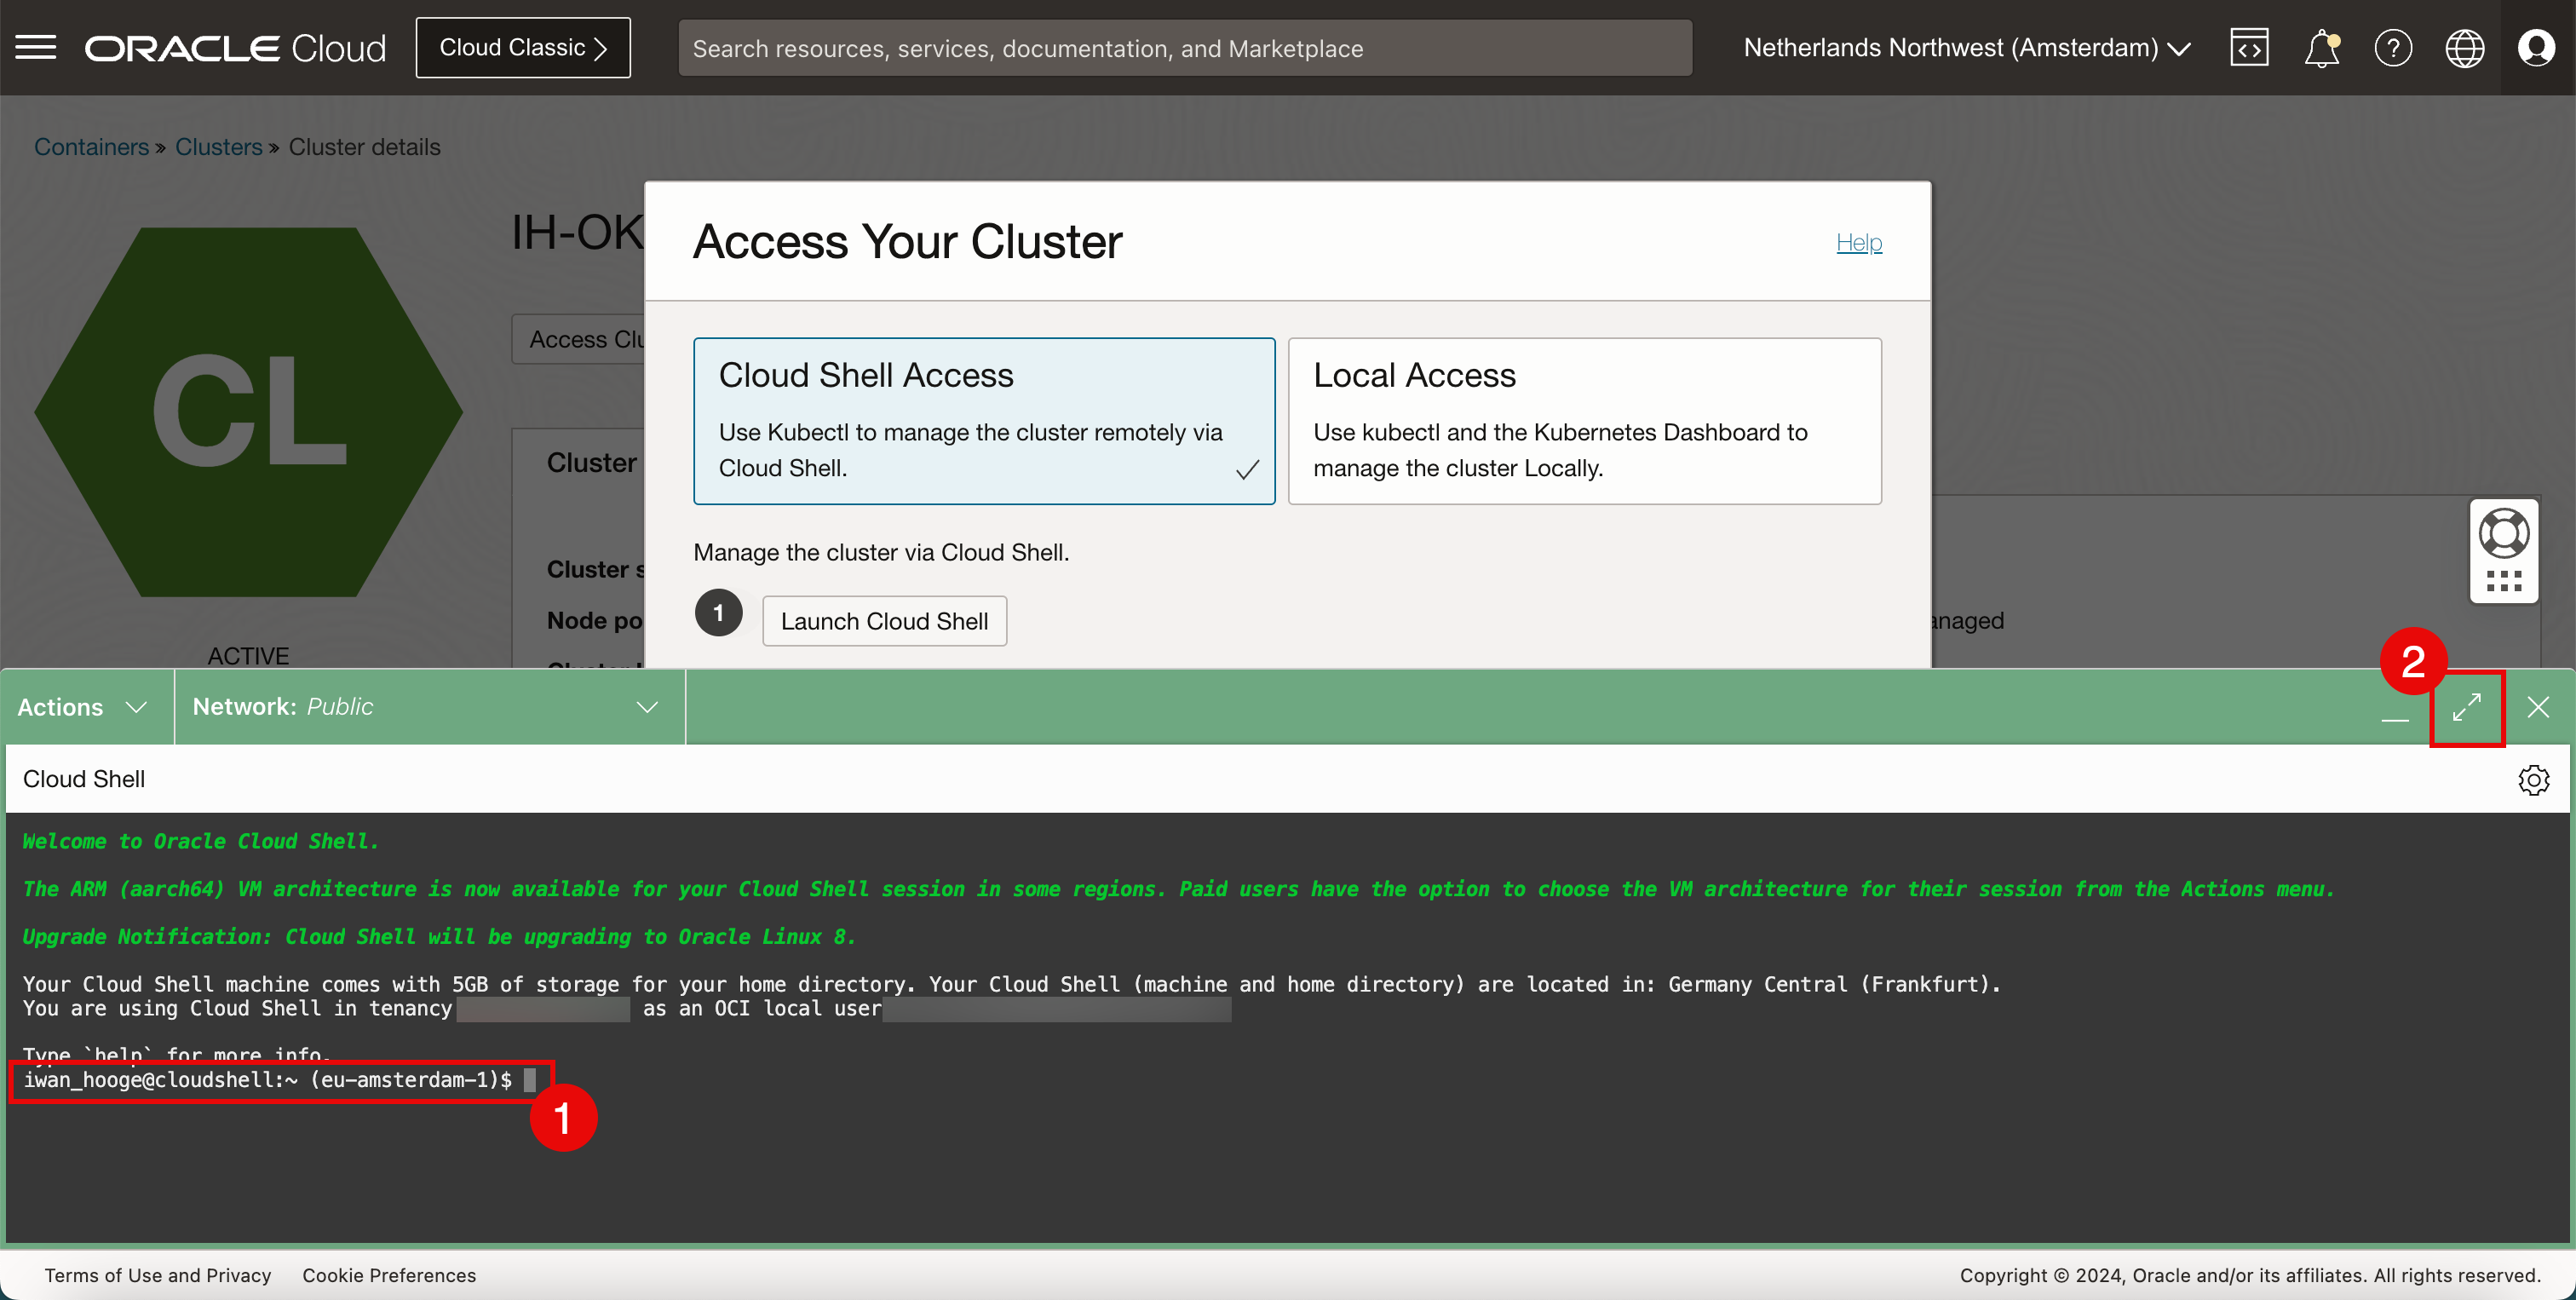
Task: Go to Clusters breadcrumb
Action: pyautogui.click(x=218, y=147)
